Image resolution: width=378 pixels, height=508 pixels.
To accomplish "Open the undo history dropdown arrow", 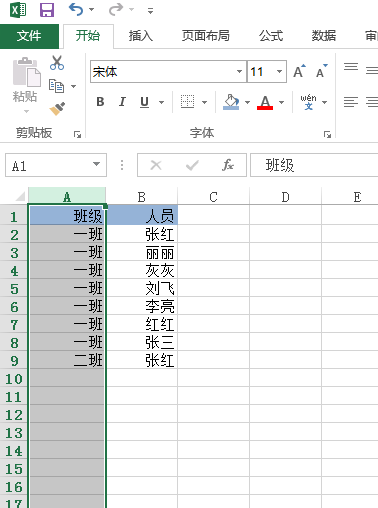I will point(91,10).
